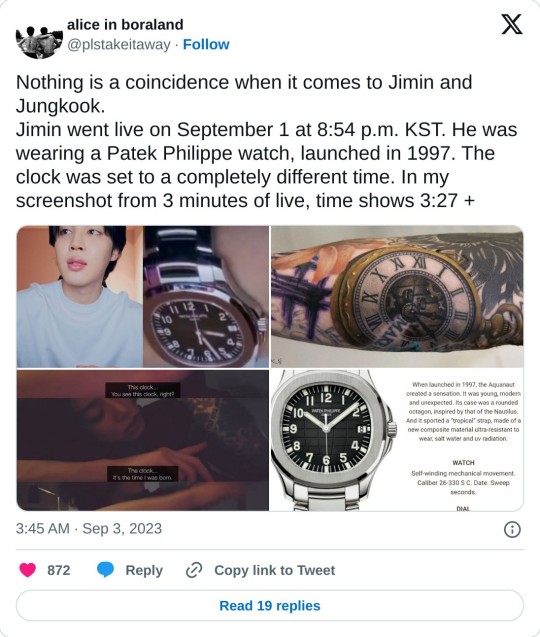The width and height of the screenshot is (540, 637).
Task: Click the chain link copy icon
Action: coord(194,570)
